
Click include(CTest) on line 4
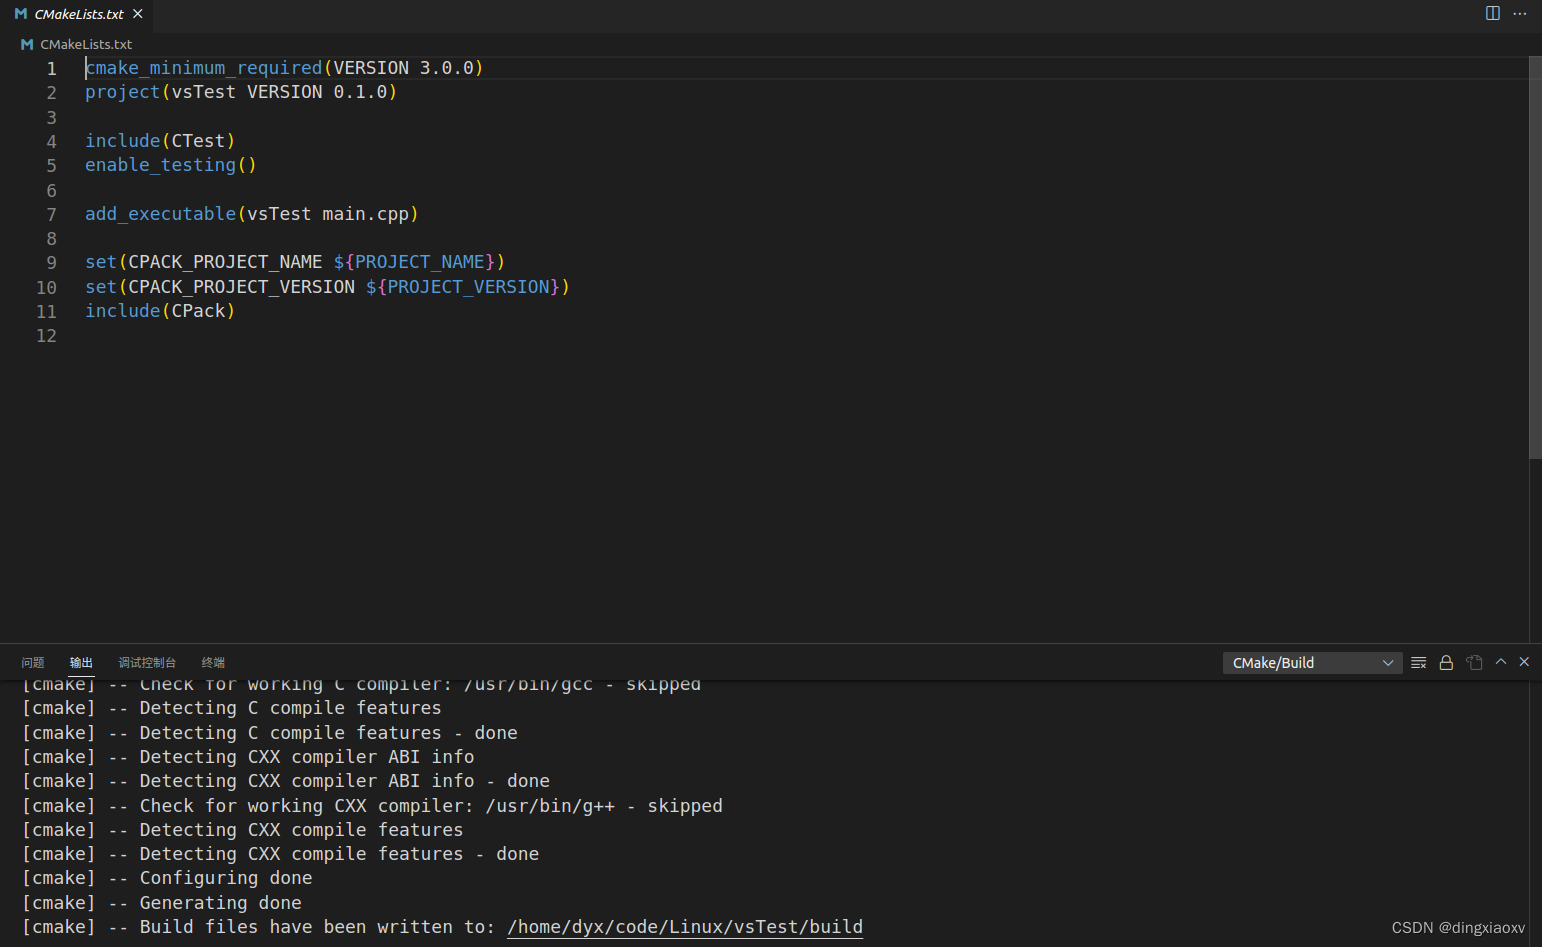[160, 141]
